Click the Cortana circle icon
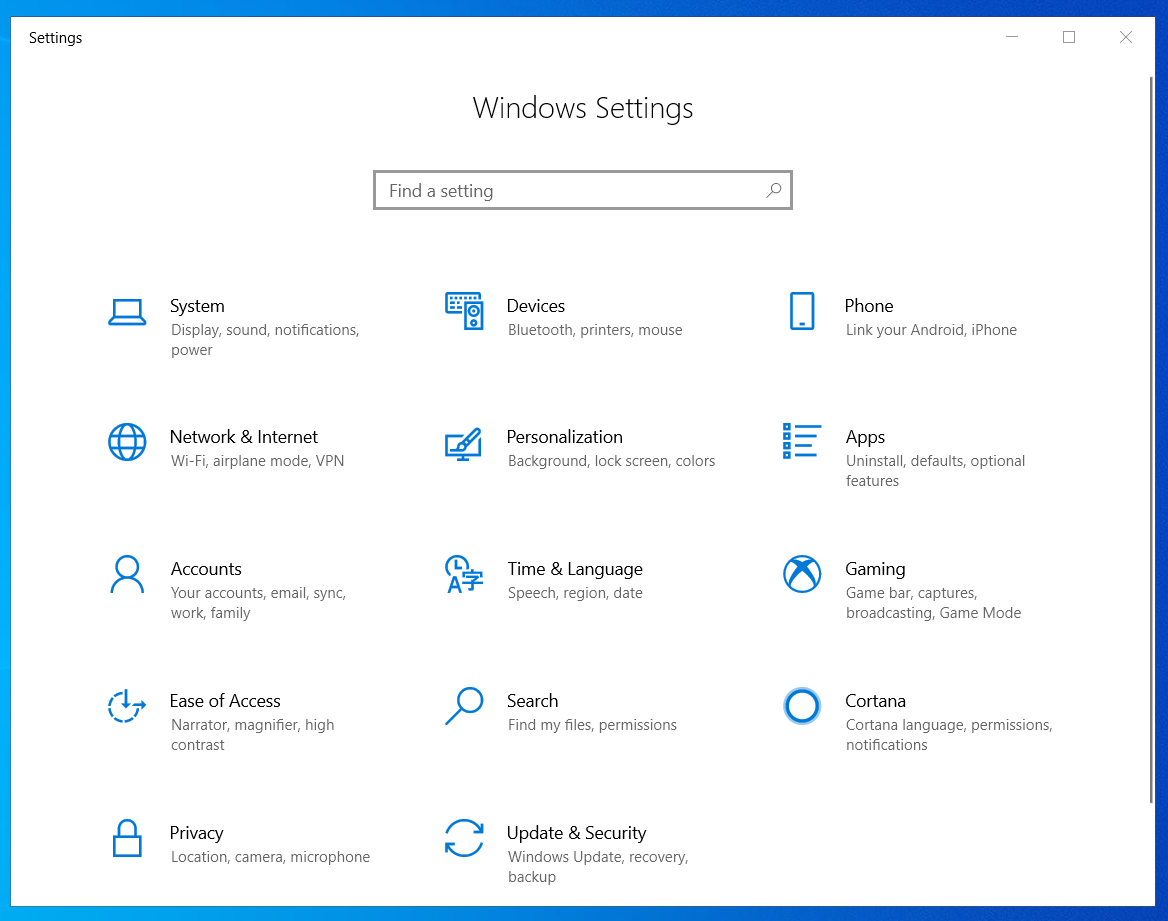The height and width of the screenshot is (921, 1168). [x=801, y=706]
